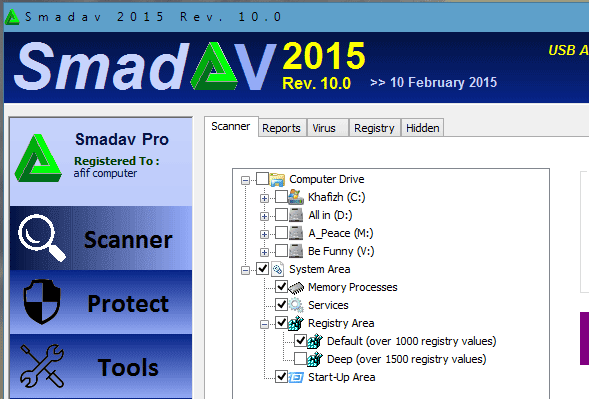Expand the All in (D:) drive node
Screen dimensions: 589x399
click(264, 216)
